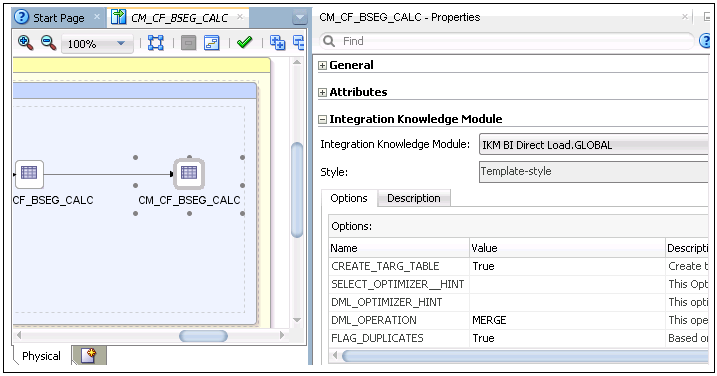The image size is (717, 376).
Task: Click the Start Page help icon
Action: [21, 17]
